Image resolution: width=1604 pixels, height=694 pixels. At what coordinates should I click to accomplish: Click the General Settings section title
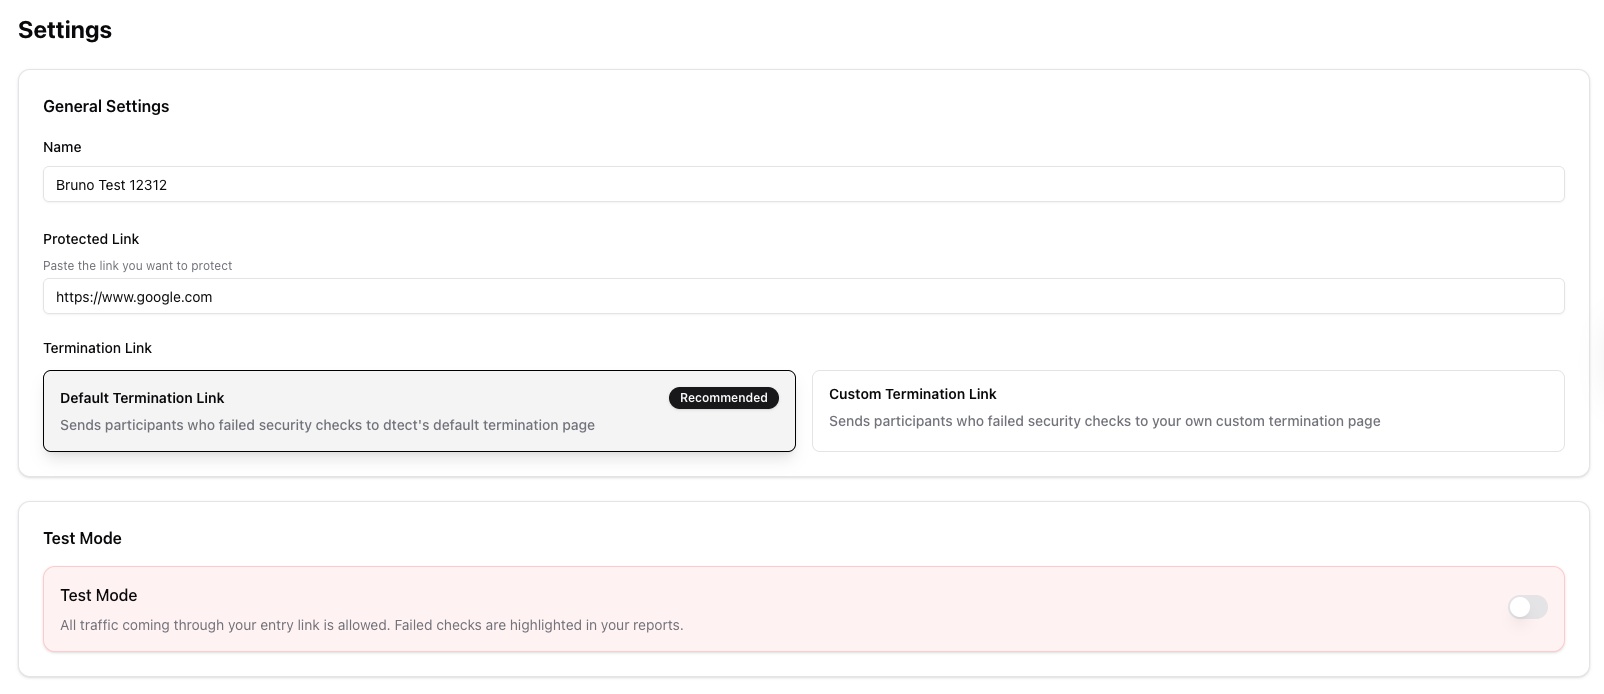[106, 106]
